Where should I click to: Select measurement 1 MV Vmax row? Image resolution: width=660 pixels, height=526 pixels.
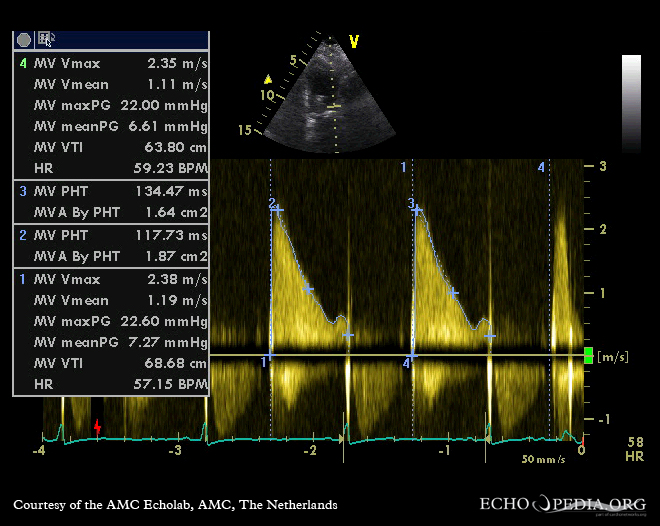(x=110, y=280)
